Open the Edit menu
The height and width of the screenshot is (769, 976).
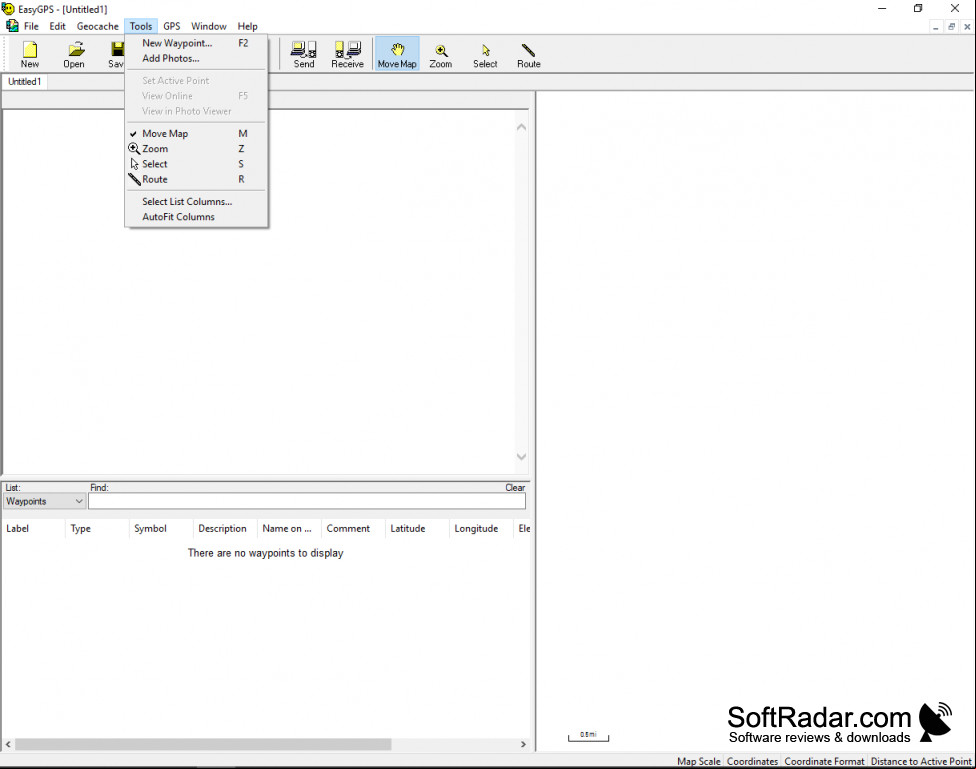point(57,26)
